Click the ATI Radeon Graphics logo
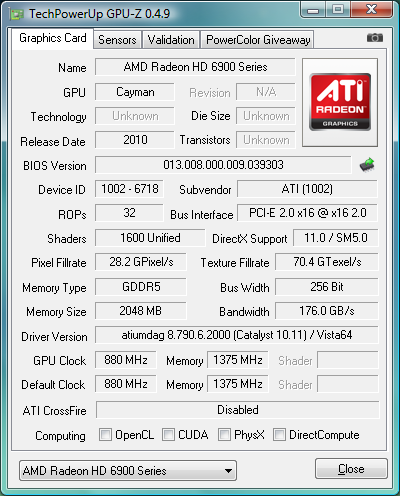The height and width of the screenshot is (496, 400). pos(340,102)
